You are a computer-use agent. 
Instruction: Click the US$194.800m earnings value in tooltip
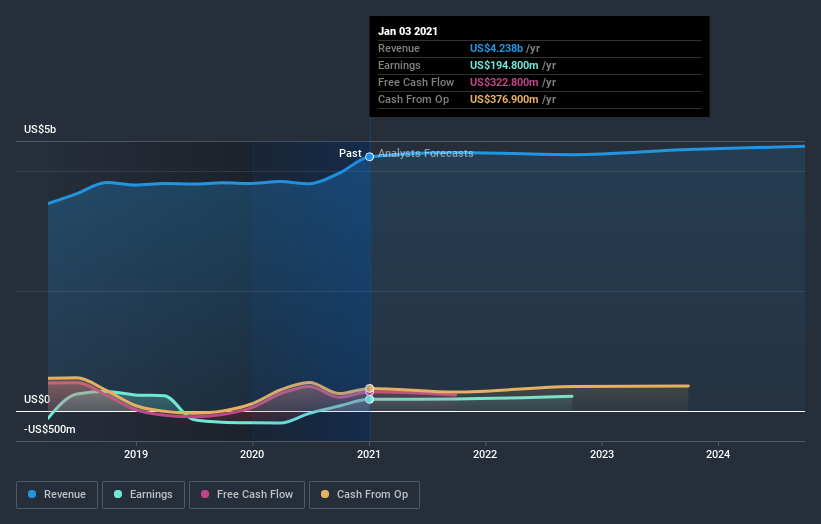504,65
